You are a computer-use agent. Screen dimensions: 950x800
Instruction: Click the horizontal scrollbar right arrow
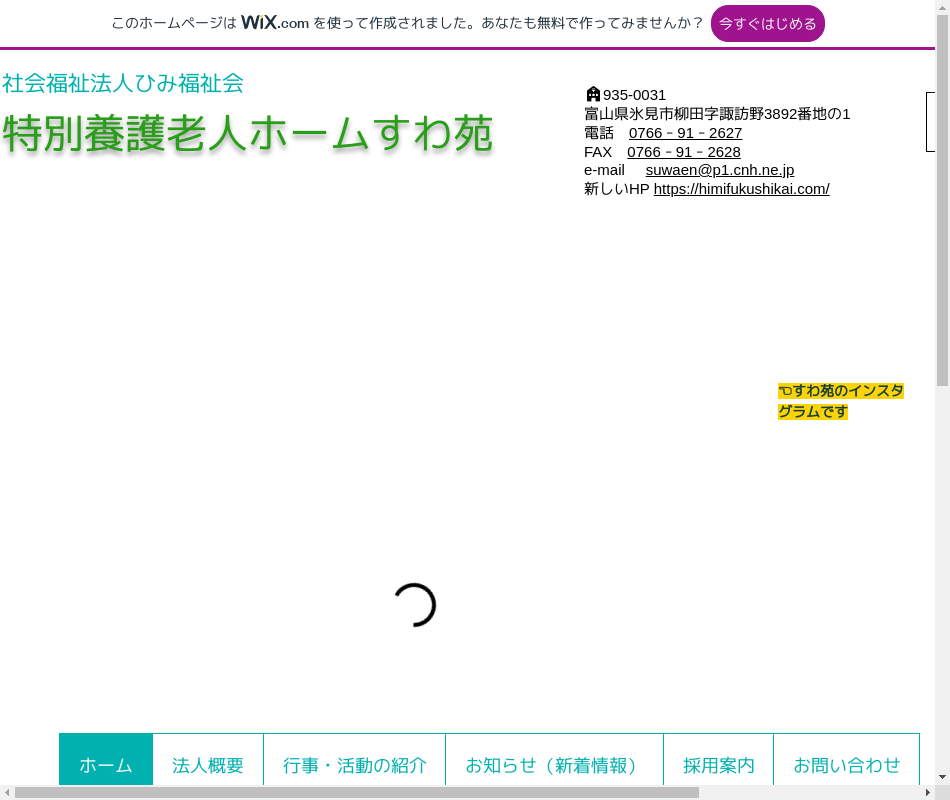click(927, 792)
